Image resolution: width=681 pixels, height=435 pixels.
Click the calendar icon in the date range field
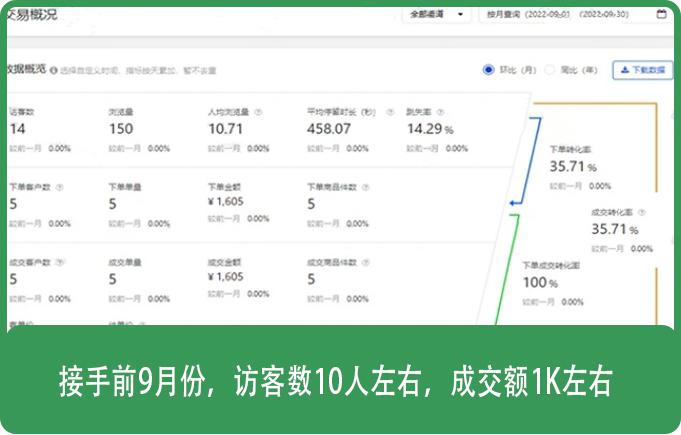(x=661, y=15)
